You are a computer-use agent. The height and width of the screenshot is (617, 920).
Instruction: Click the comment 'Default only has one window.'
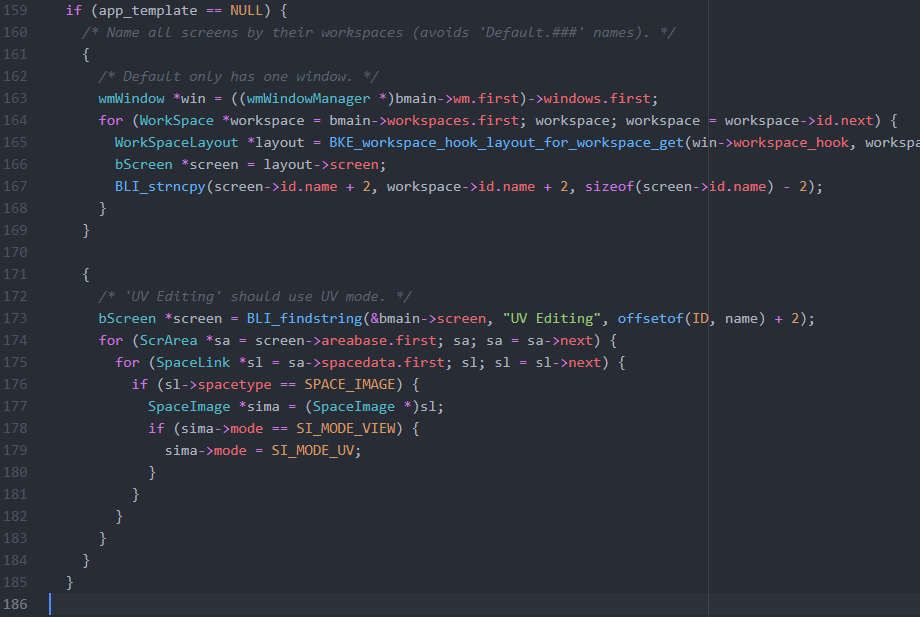pos(238,77)
